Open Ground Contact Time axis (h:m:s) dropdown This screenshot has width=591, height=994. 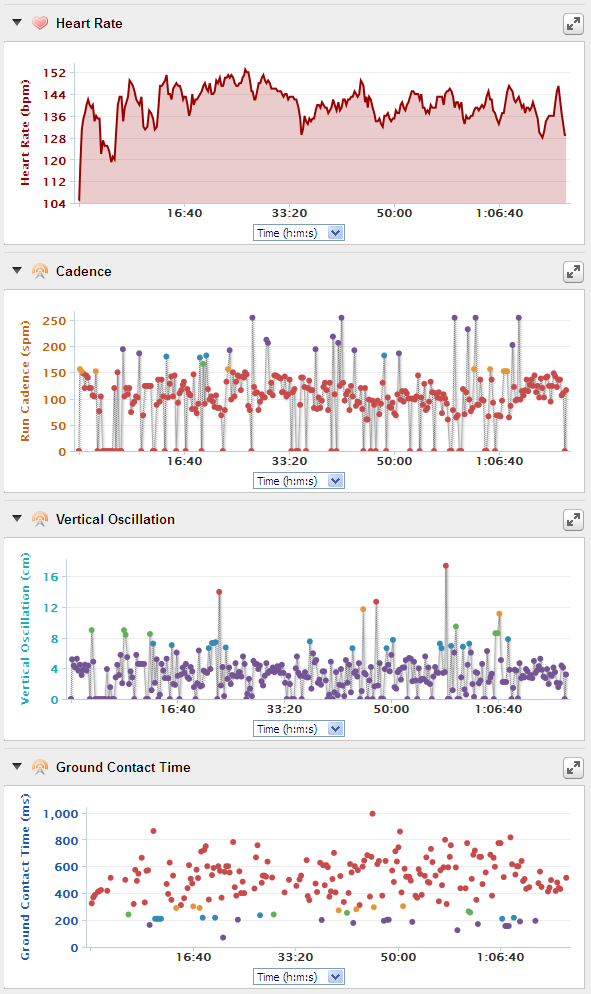point(299,976)
